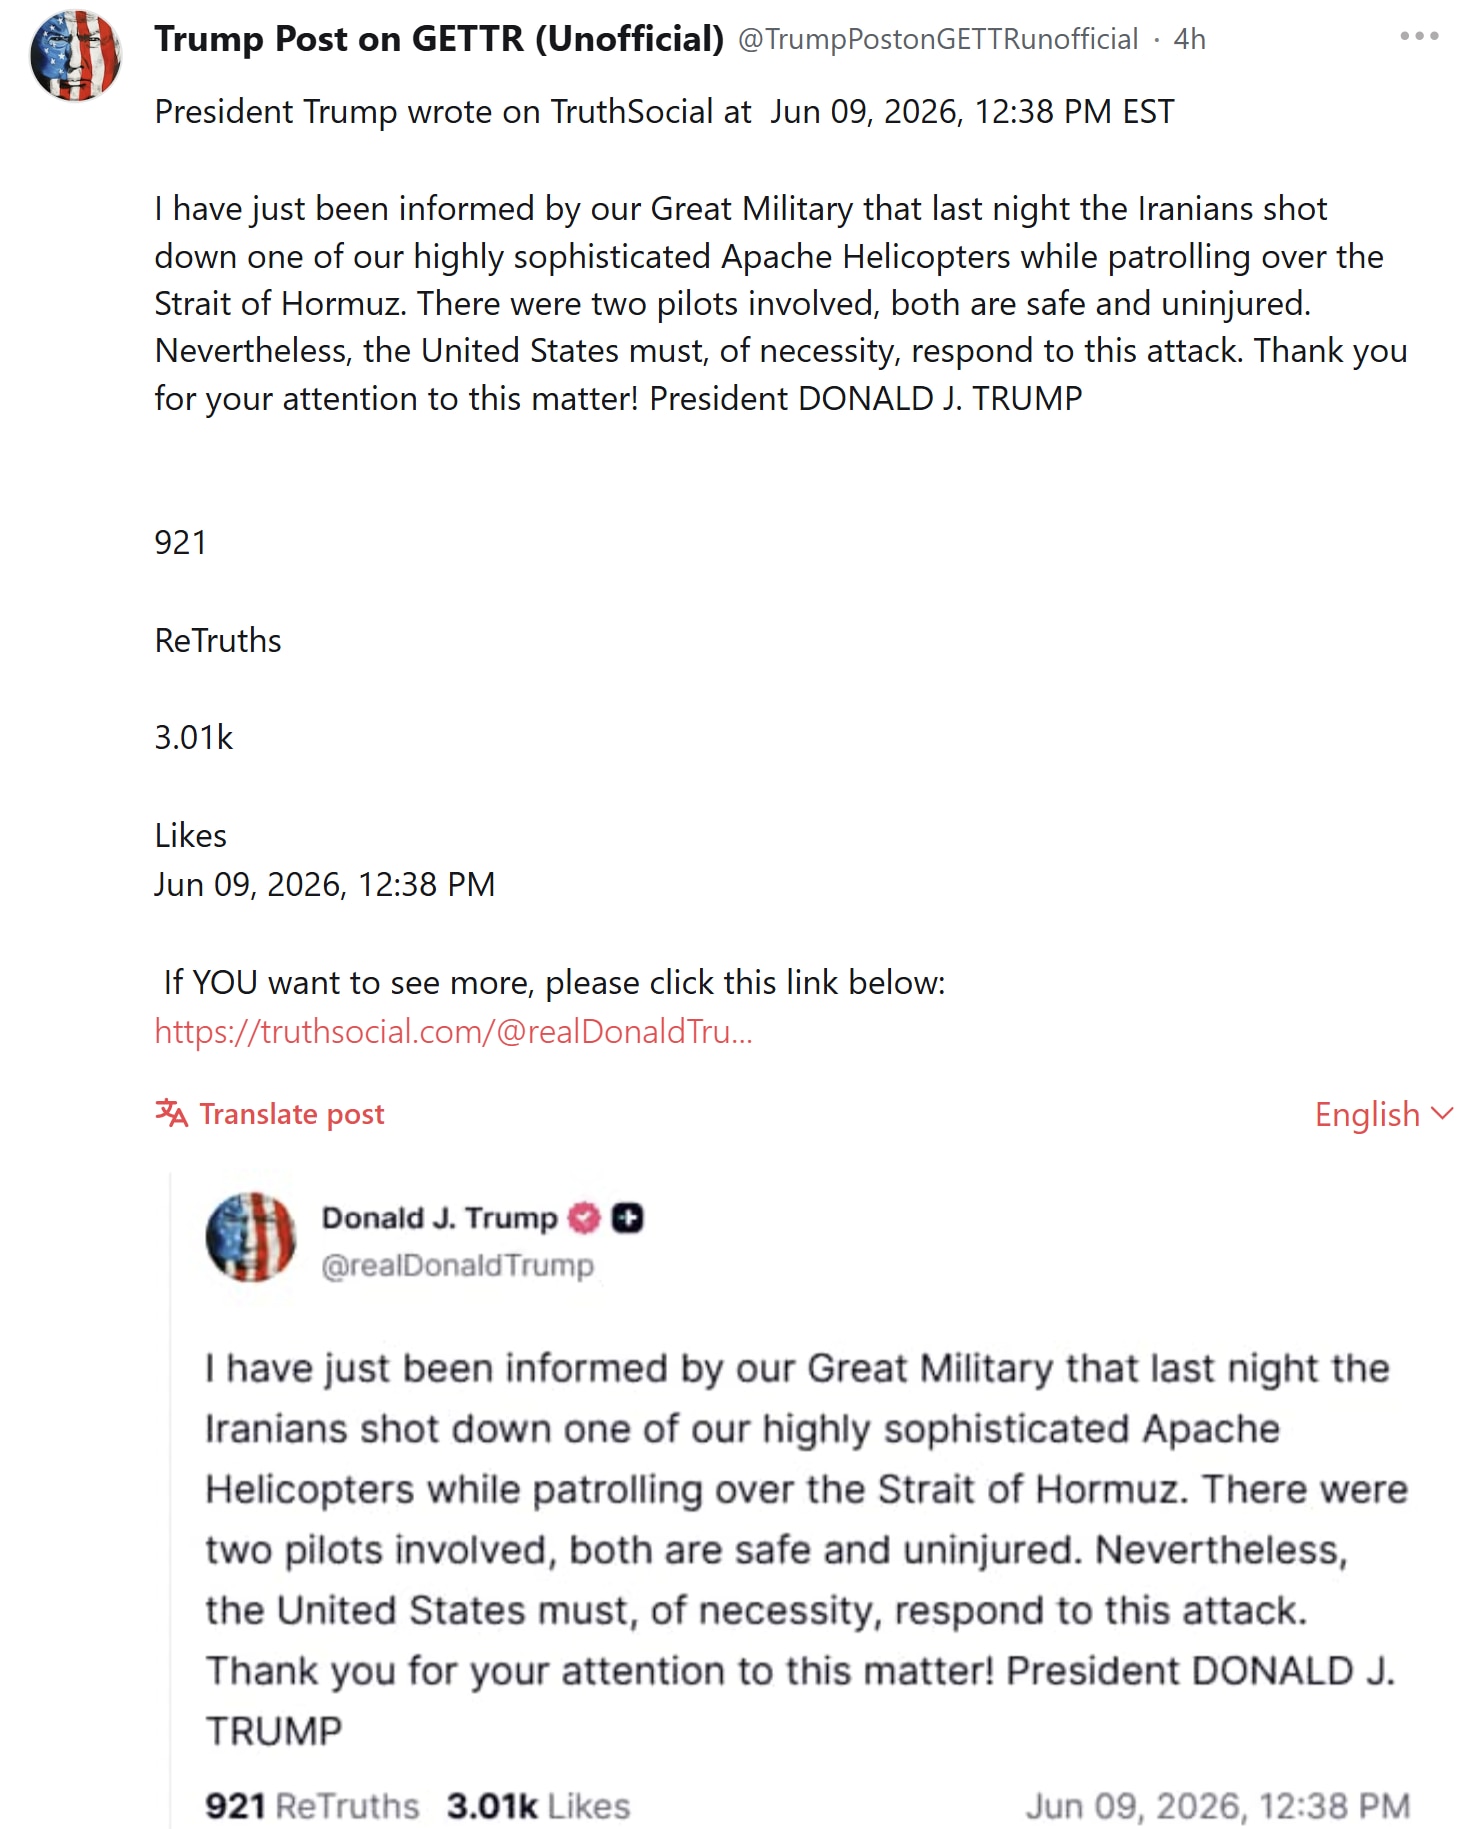Click the embedded Jun 09, 2026 timestamp
Image resolution: width=1480 pixels, height=1829 pixels.
tap(1217, 1806)
